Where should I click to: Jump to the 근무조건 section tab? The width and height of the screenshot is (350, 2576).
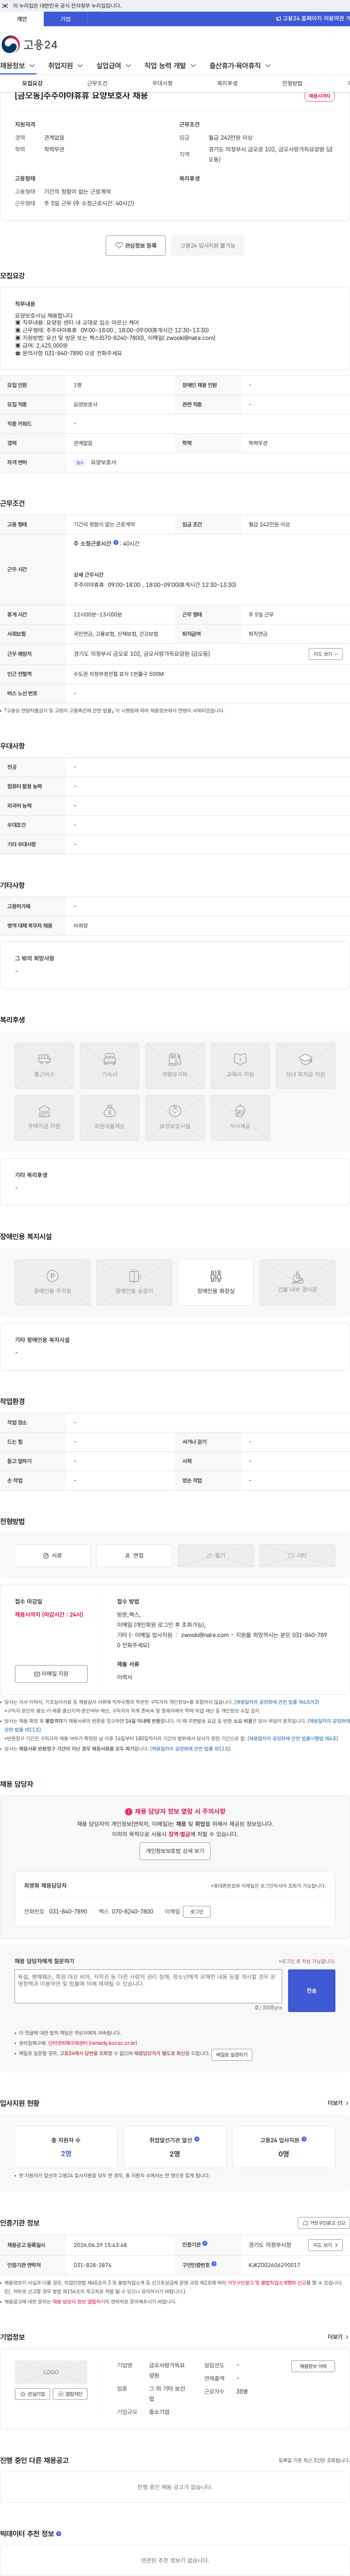point(97,83)
